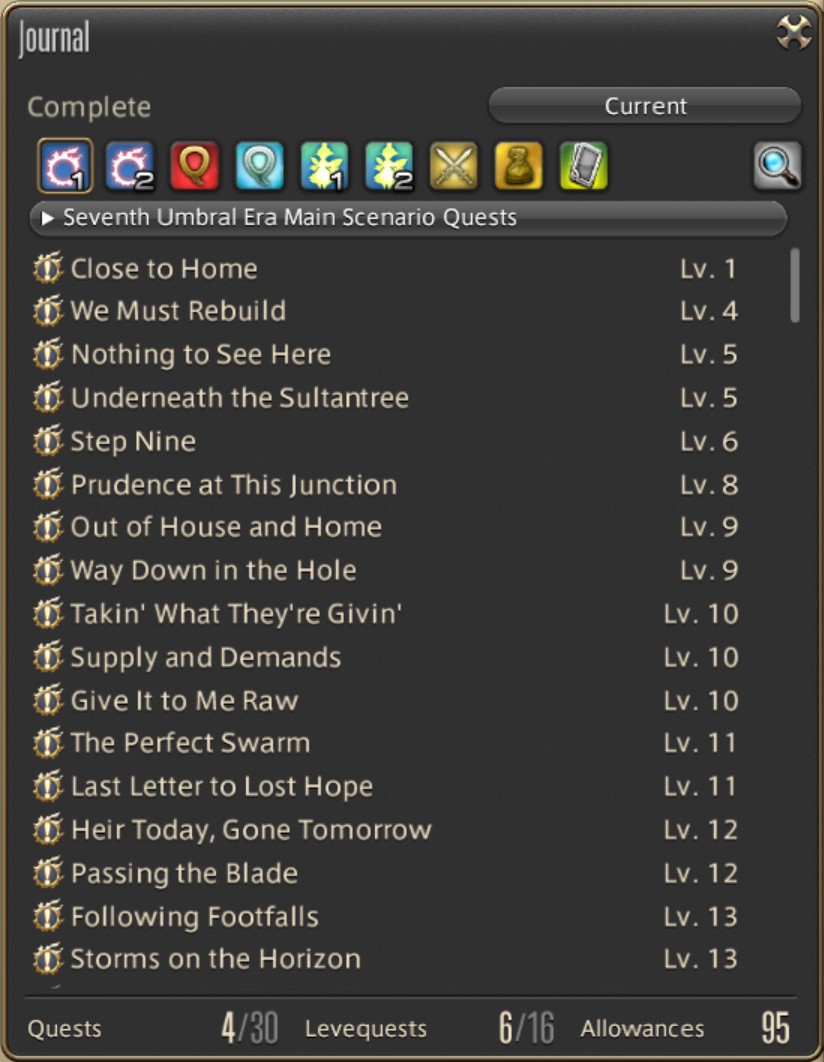The height and width of the screenshot is (1062, 824).
Task: Click the Storms on the Horizon quest
Action: click(x=215, y=960)
